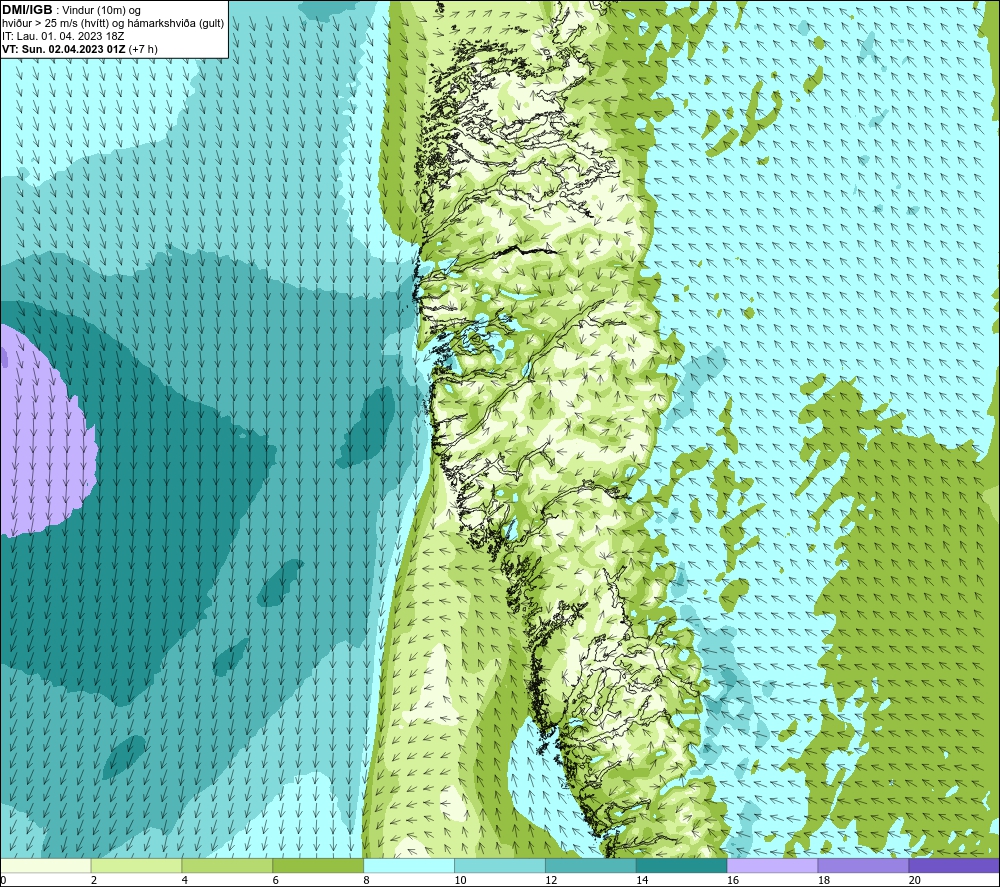The image size is (1000, 887).
Task: Click the 4–6 m/s green legend swatch
Action: 227,866
